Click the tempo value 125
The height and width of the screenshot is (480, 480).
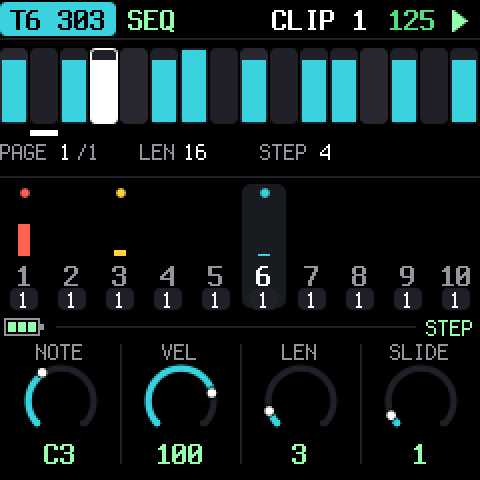tap(412, 21)
